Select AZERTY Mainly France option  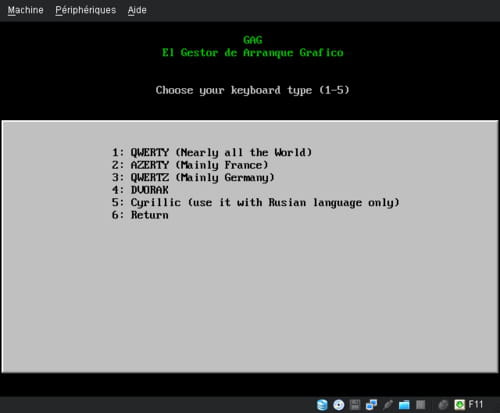(190, 165)
